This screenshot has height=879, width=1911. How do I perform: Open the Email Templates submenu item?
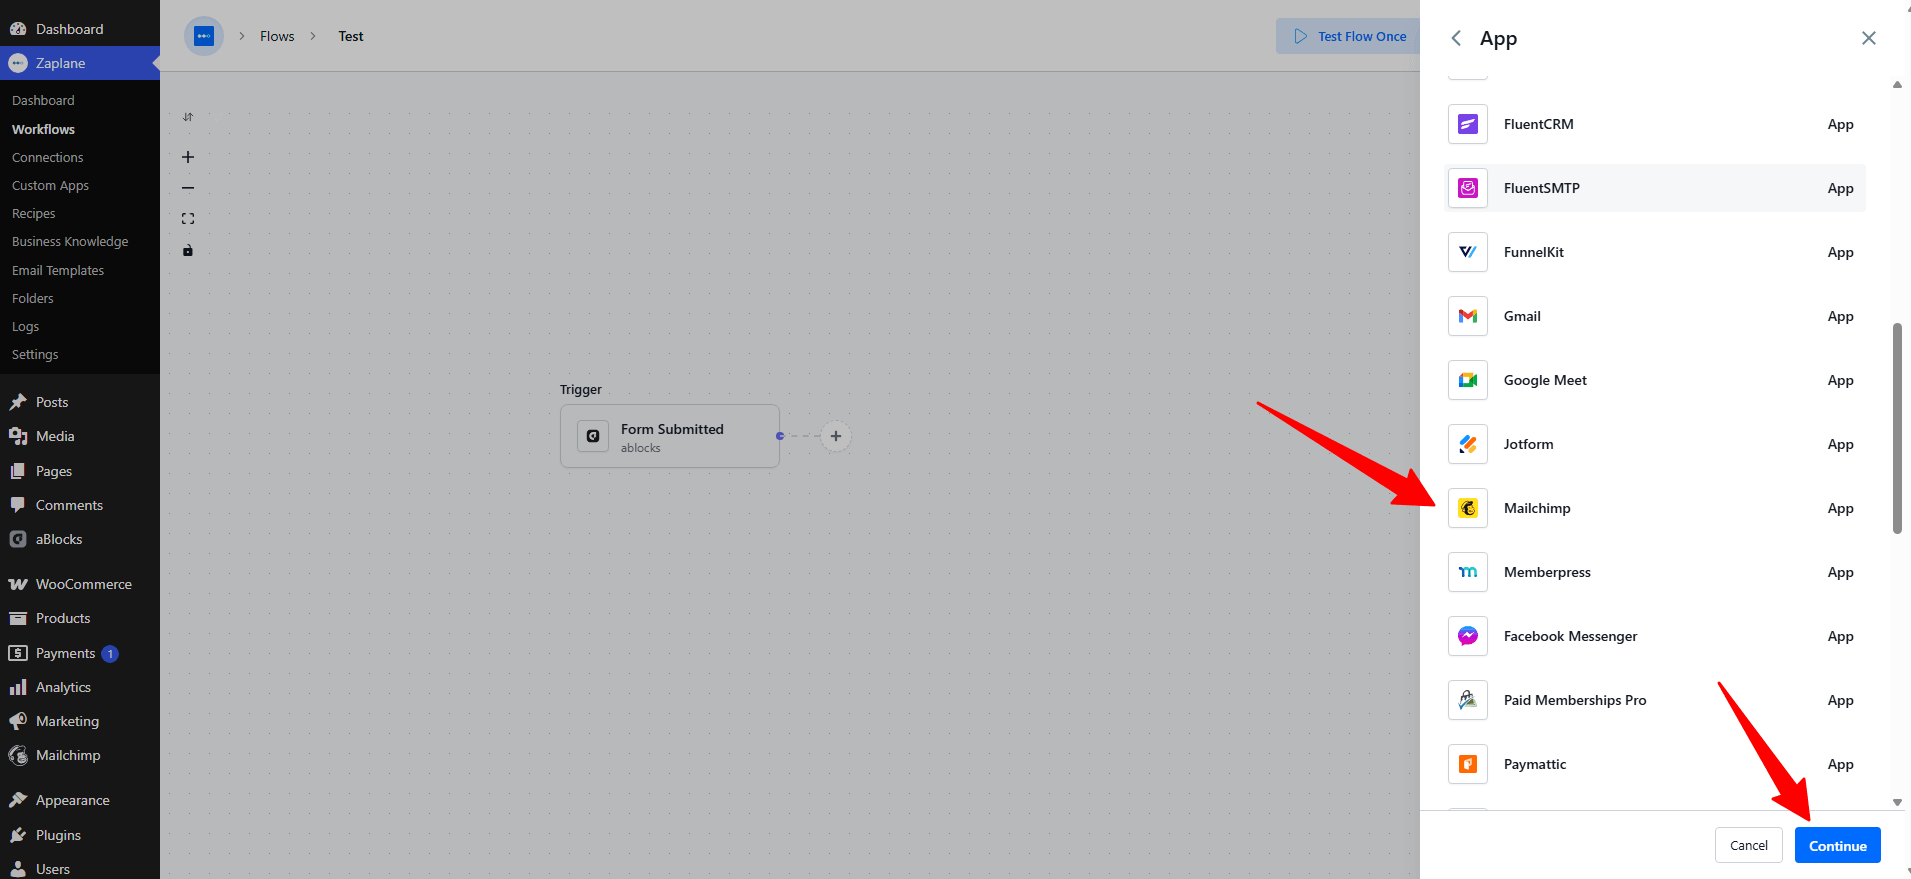pyautogui.click(x=58, y=270)
